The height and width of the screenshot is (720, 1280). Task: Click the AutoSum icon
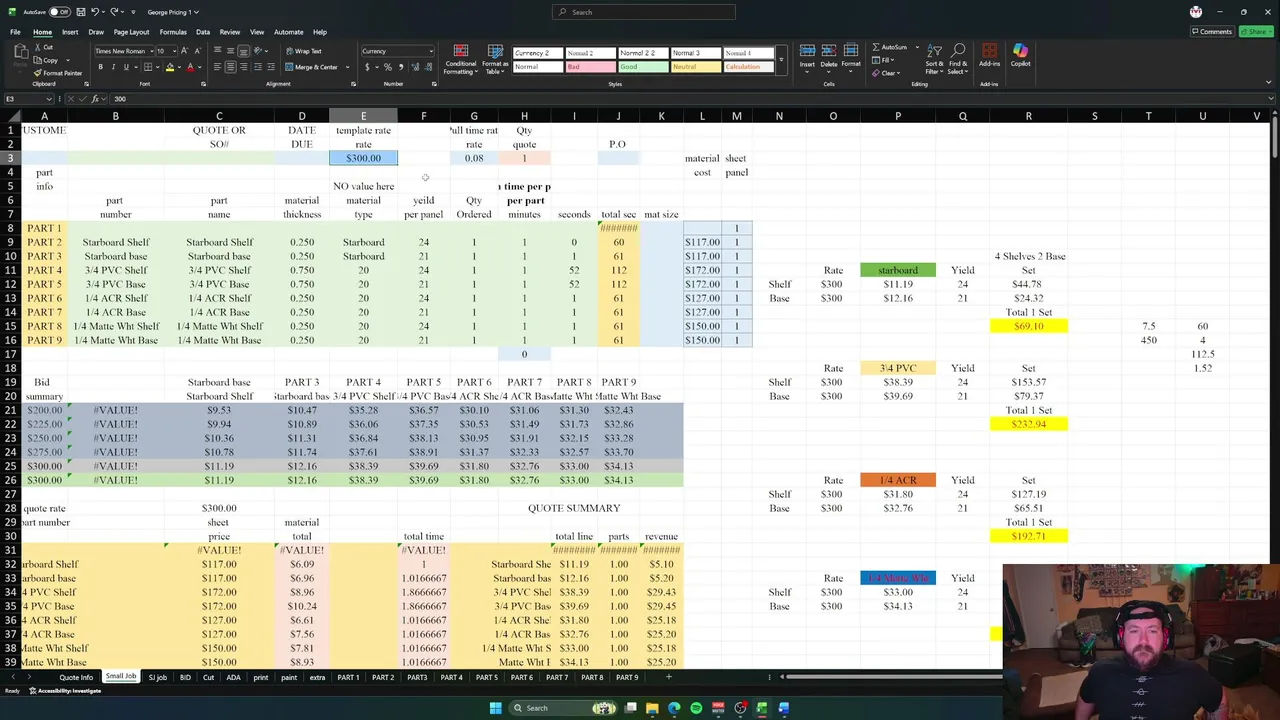point(876,47)
